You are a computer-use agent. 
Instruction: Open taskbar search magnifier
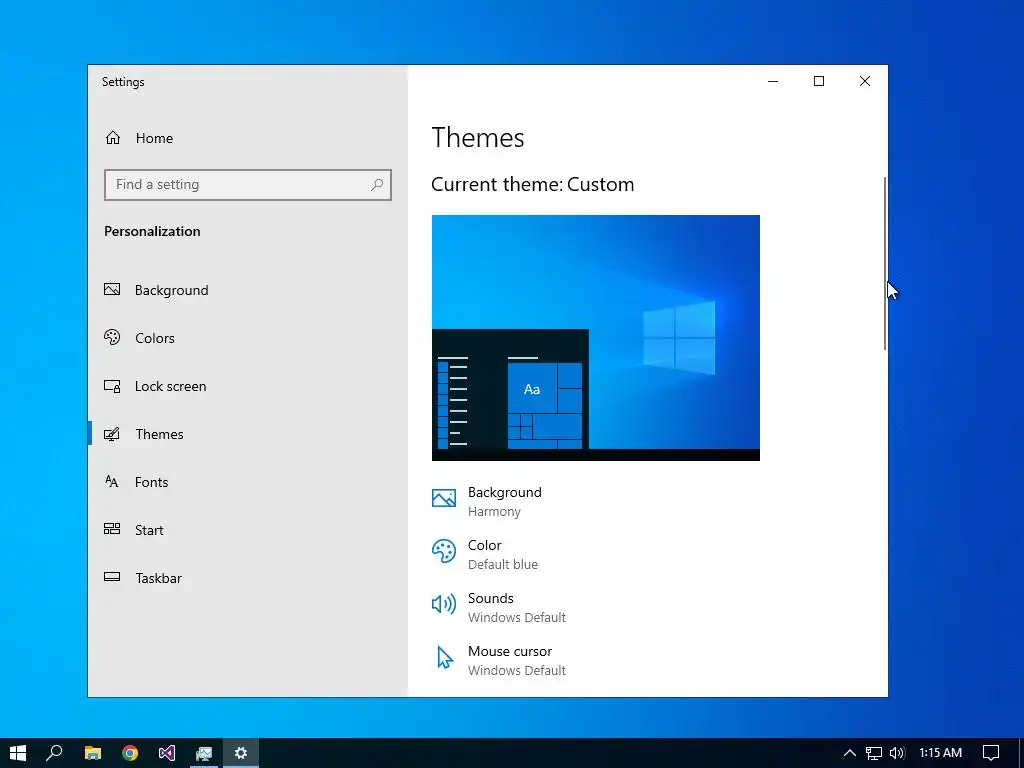[55, 753]
